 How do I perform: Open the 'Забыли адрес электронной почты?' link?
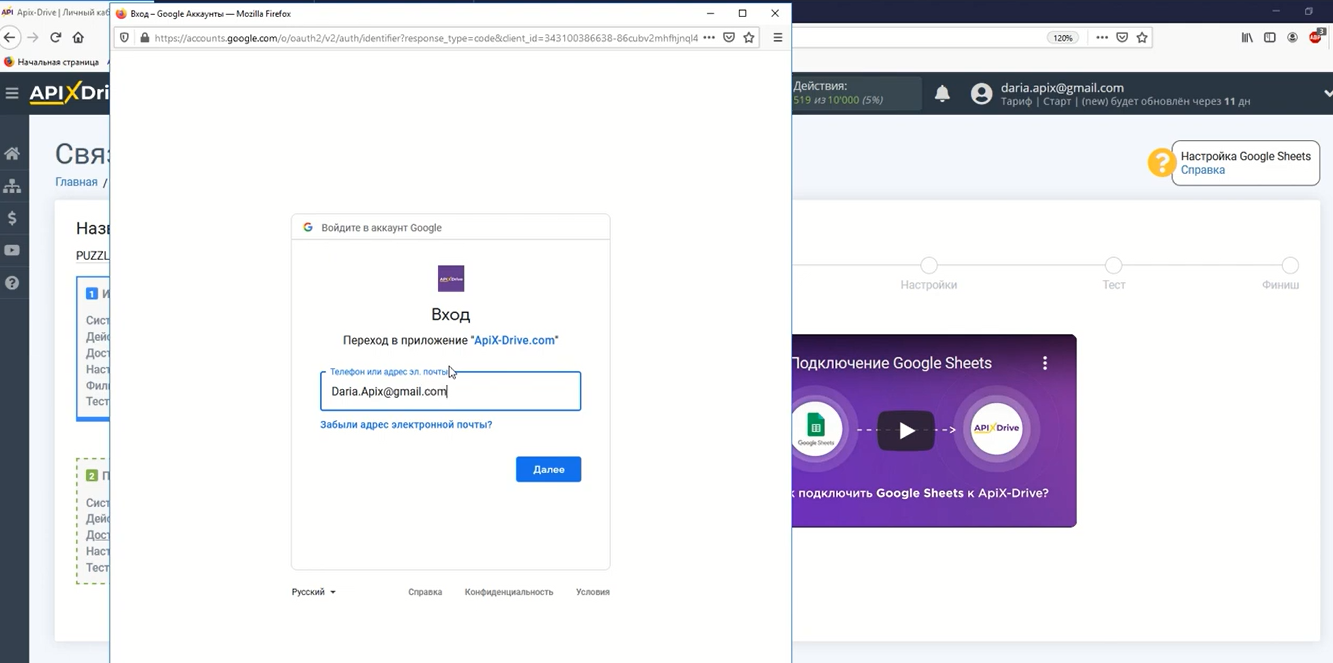[x=406, y=425]
